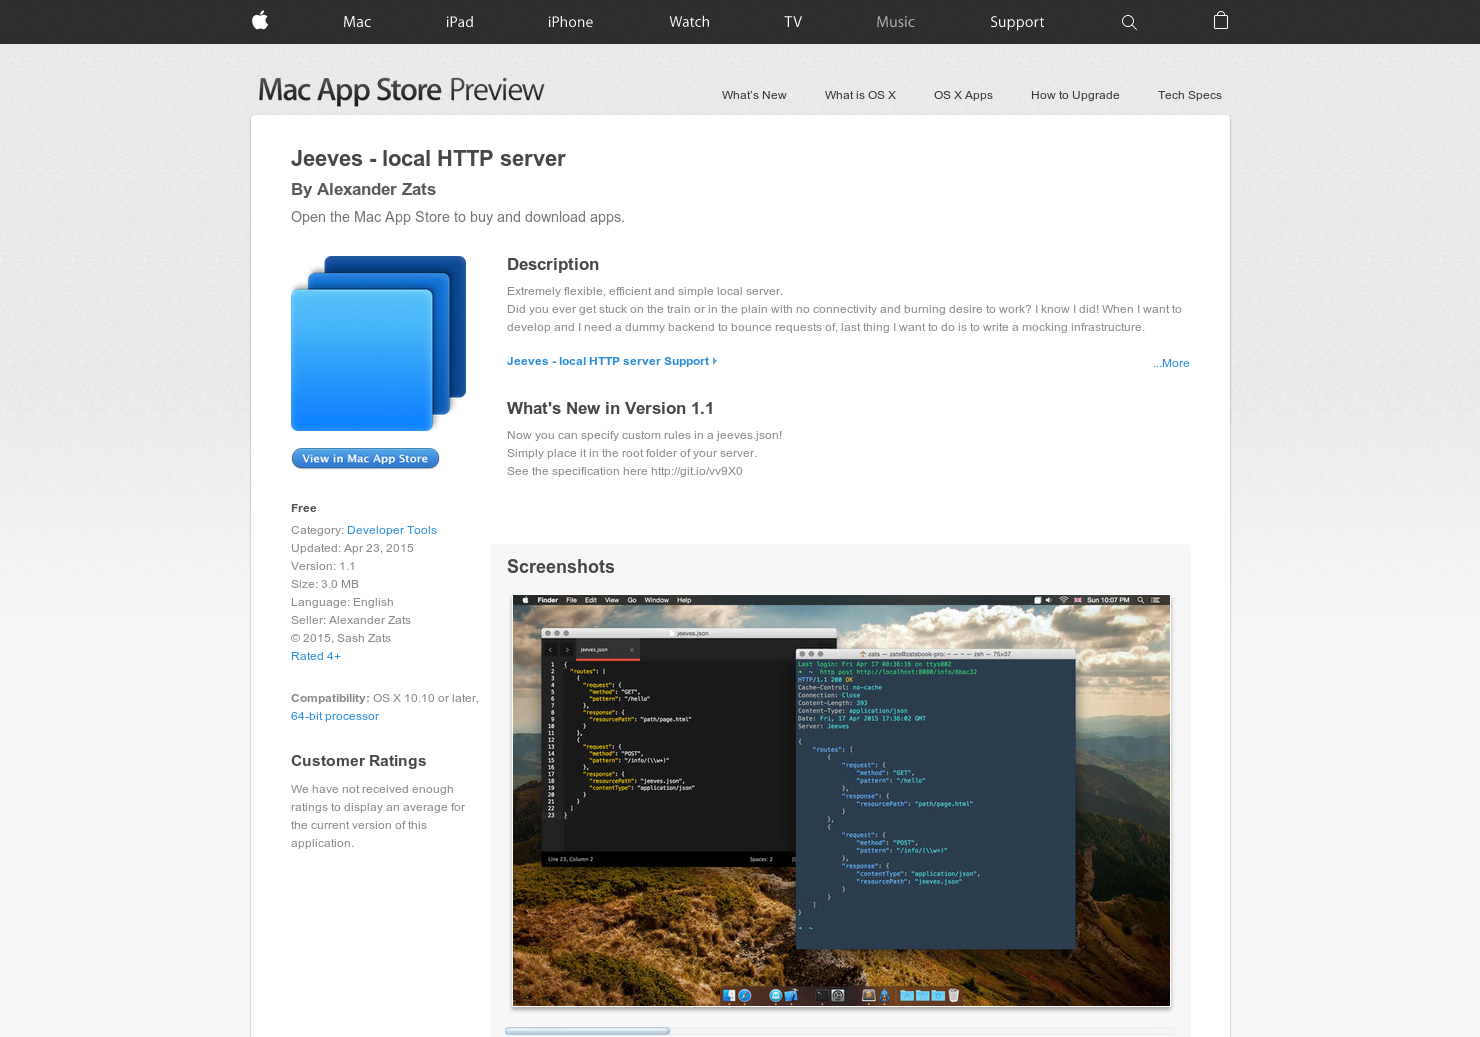Screen dimensions: 1480x1037
Task: Click What's New in Version 1.1 heading
Action: (610, 408)
